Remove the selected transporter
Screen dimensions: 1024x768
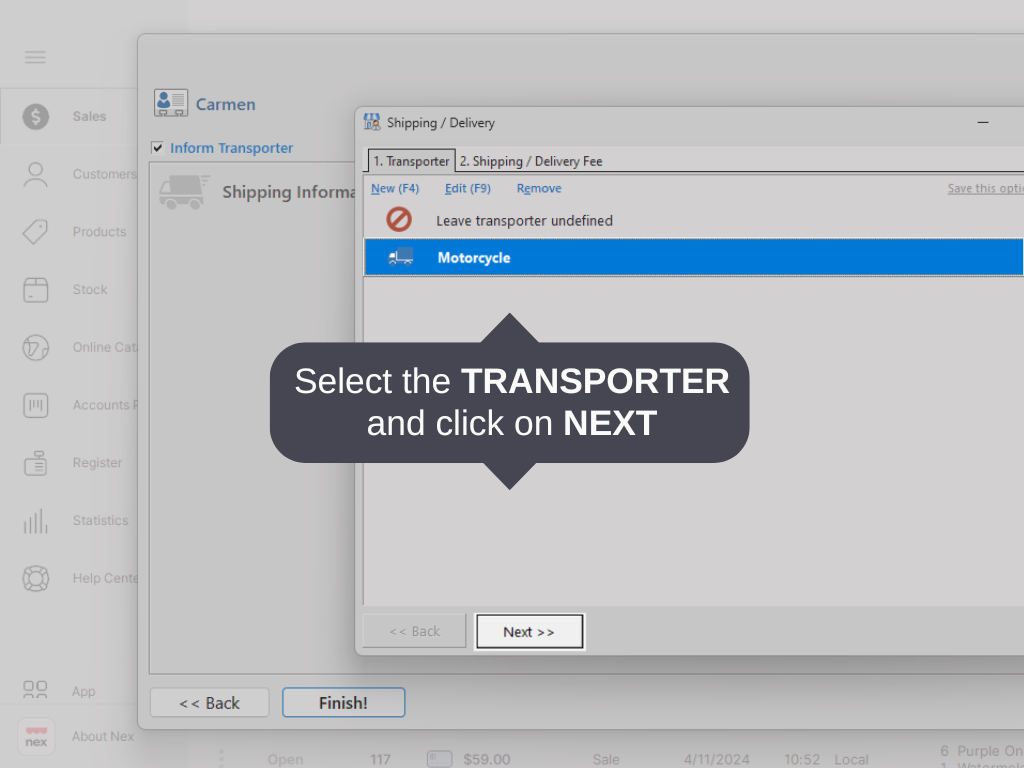click(538, 188)
